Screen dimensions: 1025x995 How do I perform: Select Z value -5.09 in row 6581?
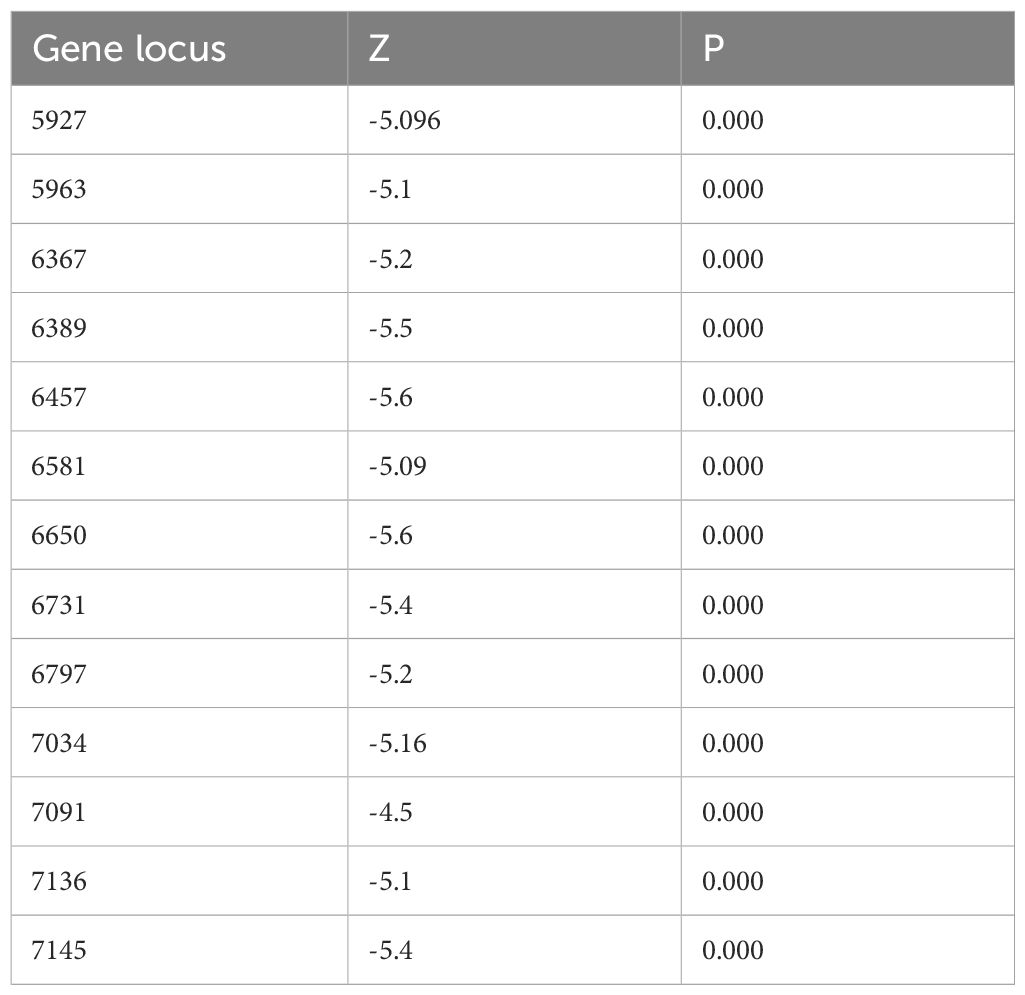pos(397,466)
